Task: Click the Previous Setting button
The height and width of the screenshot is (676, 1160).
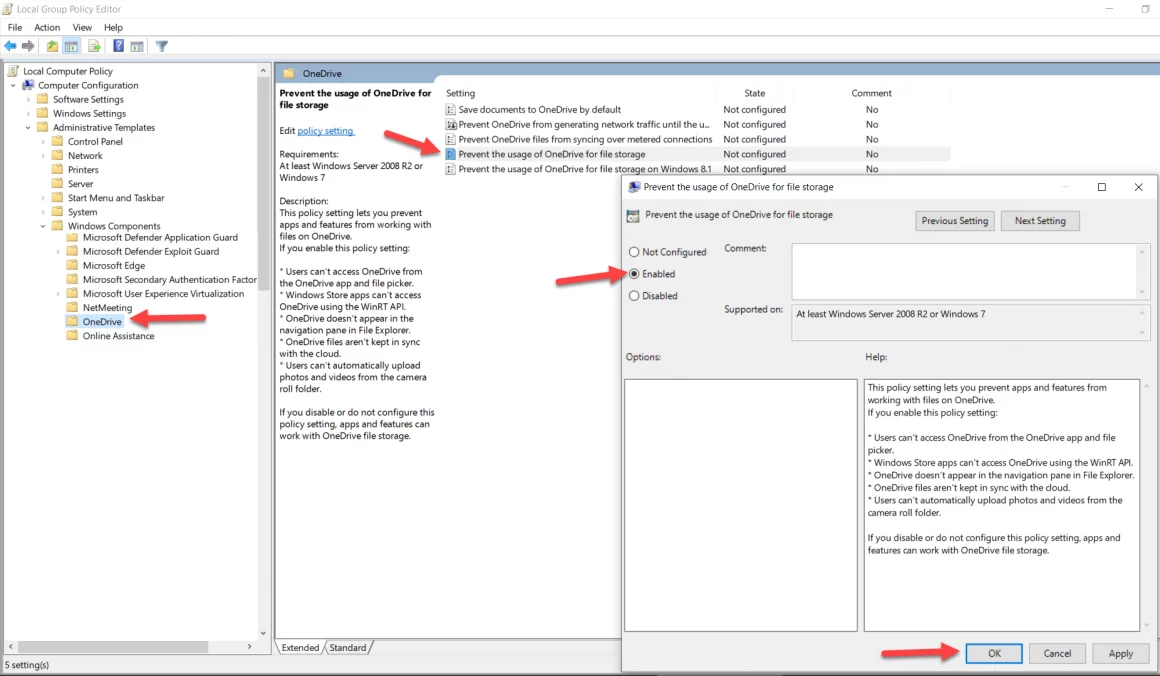Action: [954, 220]
